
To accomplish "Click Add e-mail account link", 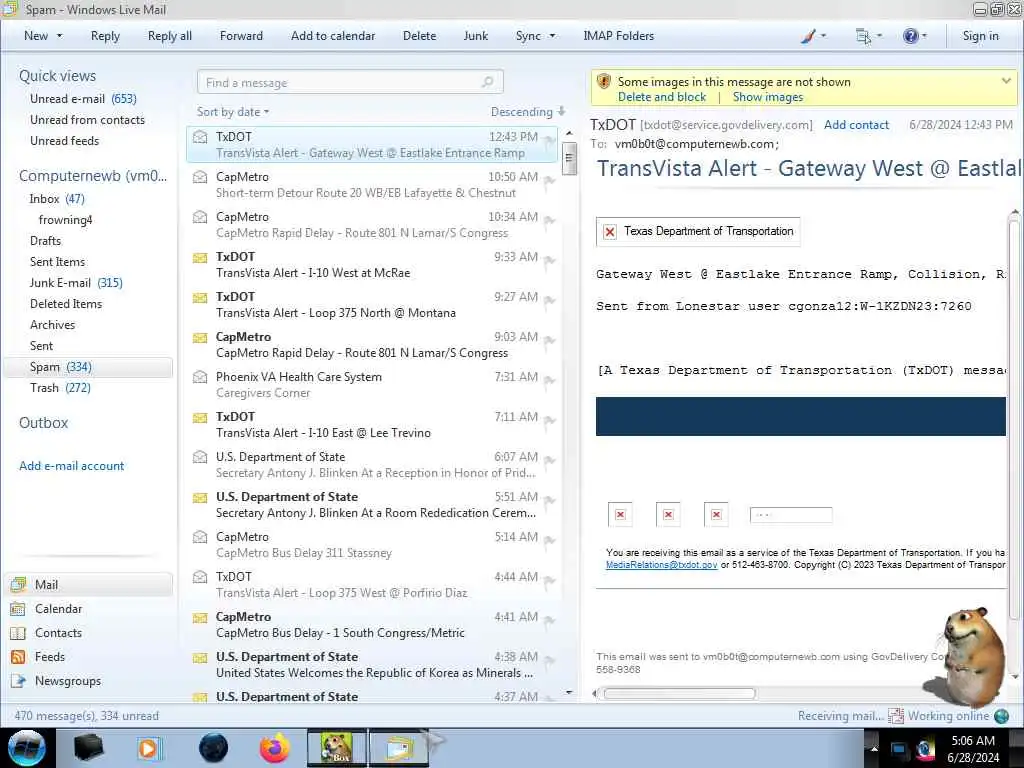I will click(x=71, y=466).
